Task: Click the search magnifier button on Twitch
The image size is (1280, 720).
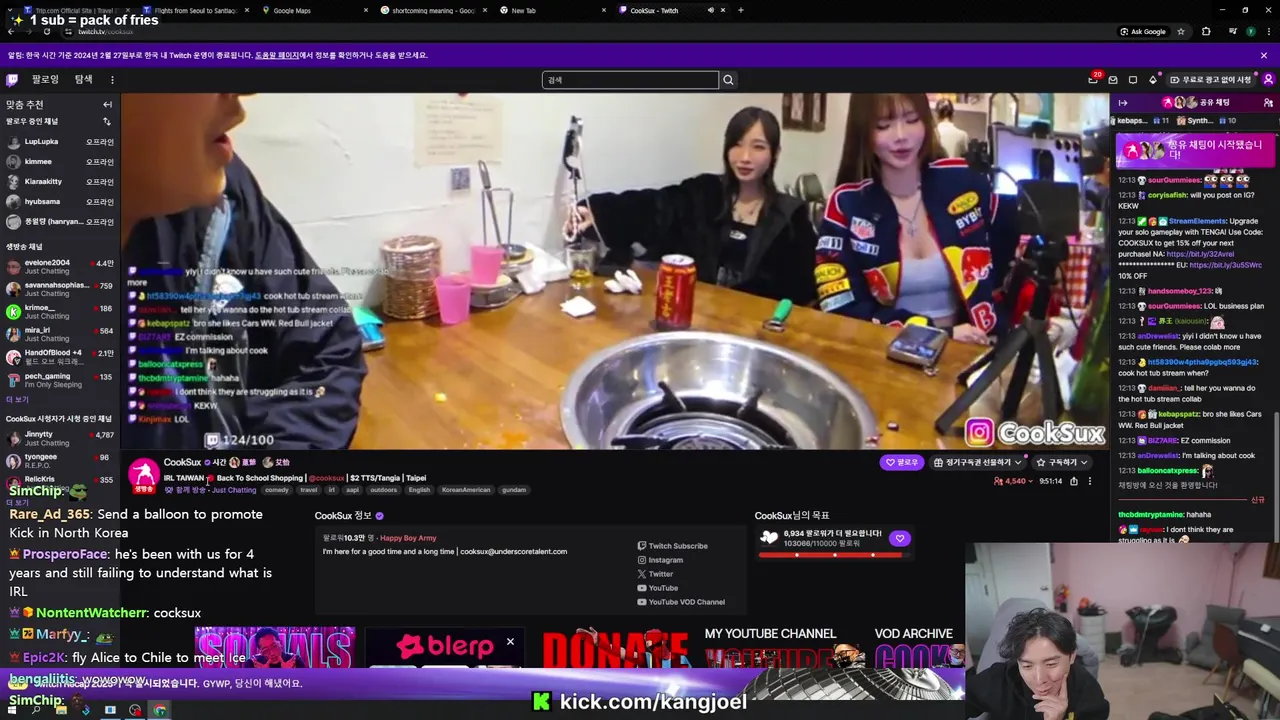Action: tap(728, 80)
